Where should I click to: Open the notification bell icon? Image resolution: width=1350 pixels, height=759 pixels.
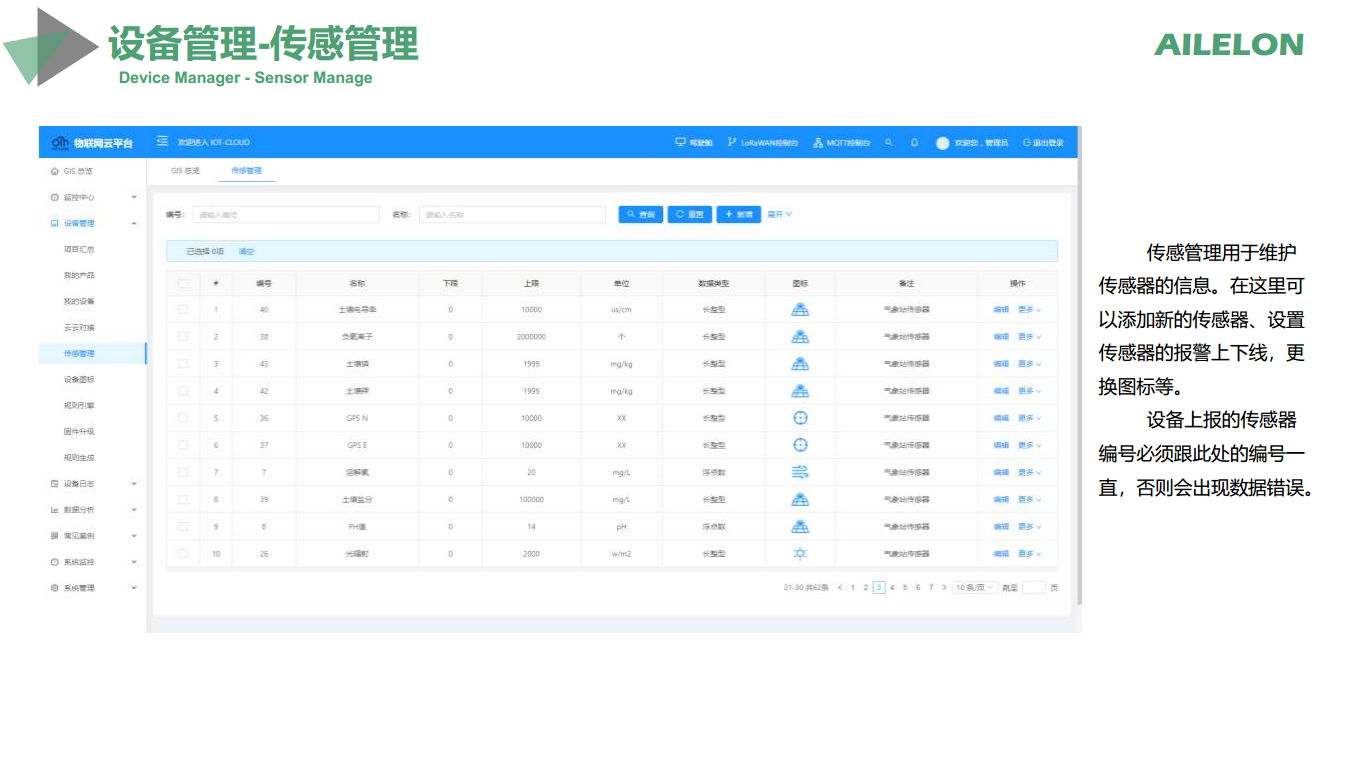click(914, 142)
